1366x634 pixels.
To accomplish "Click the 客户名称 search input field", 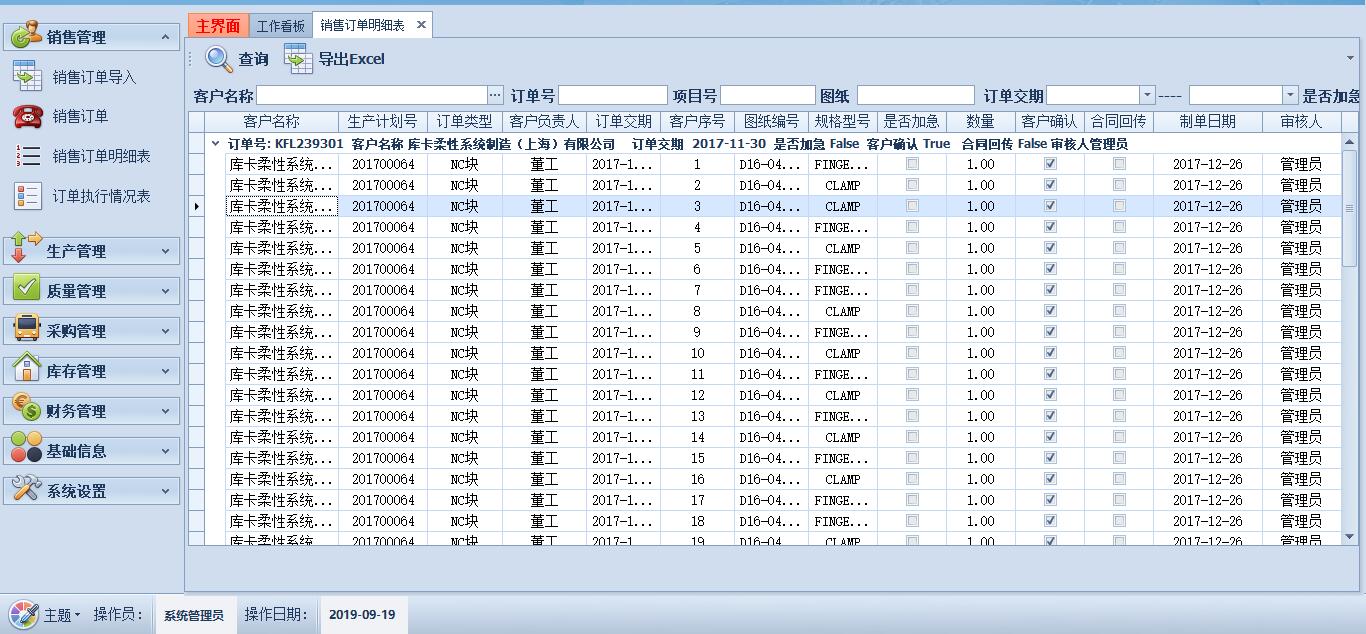I will pyautogui.click(x=372, y=96).
